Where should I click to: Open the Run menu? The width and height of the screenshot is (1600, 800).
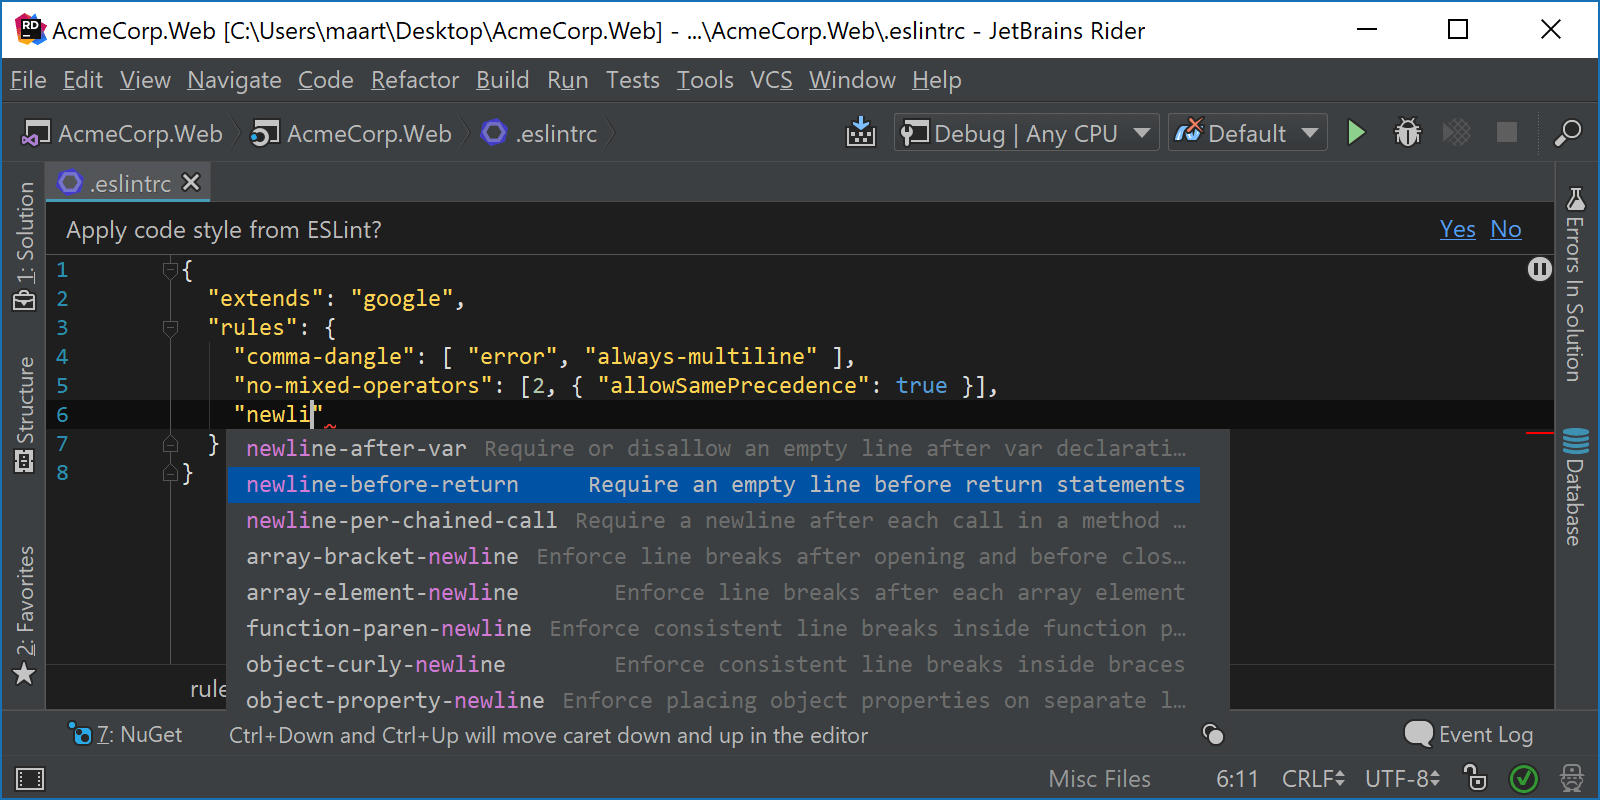(567, 80)
